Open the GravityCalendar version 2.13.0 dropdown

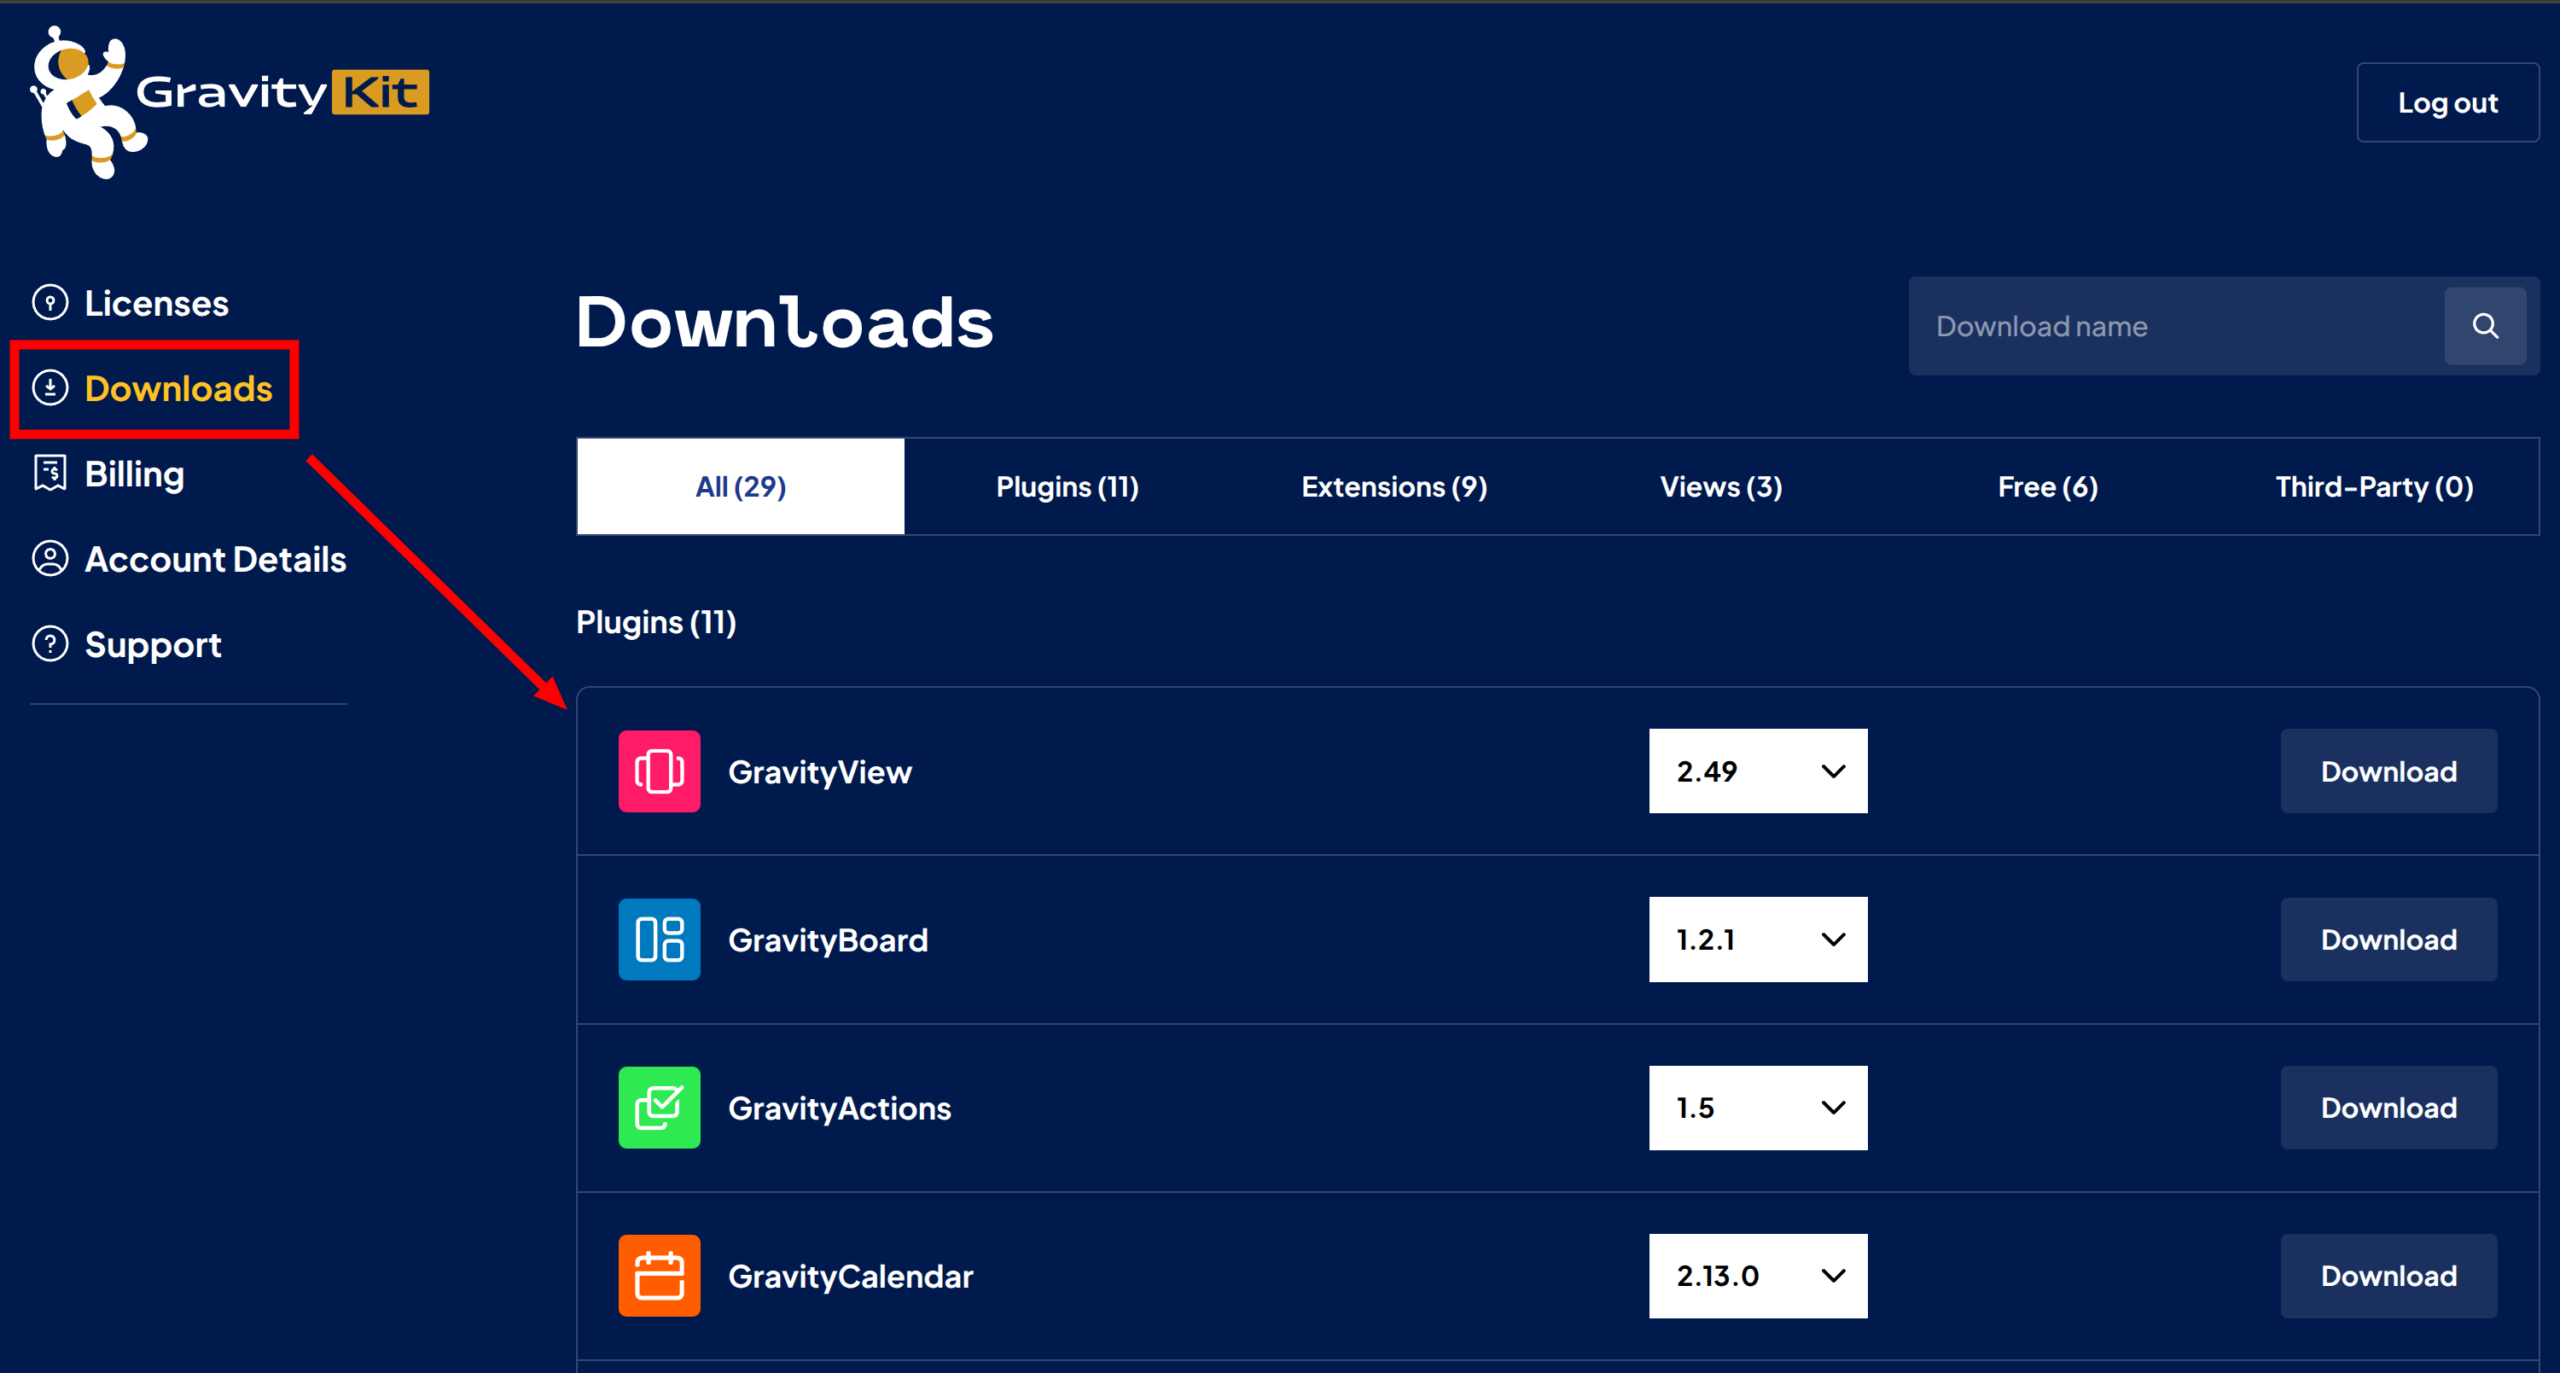click(x=1757, y=1275)
